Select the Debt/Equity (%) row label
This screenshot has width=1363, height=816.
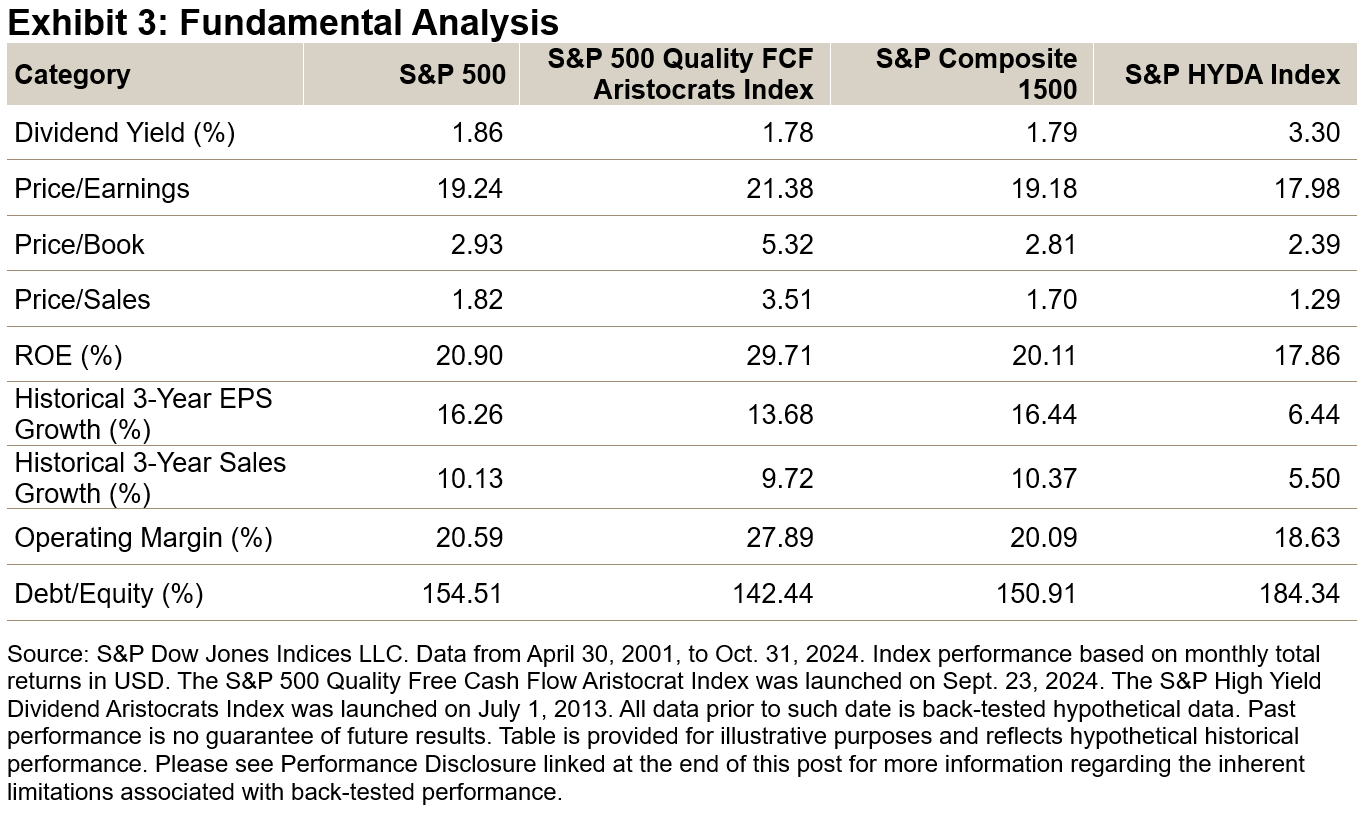pos(109,594)
